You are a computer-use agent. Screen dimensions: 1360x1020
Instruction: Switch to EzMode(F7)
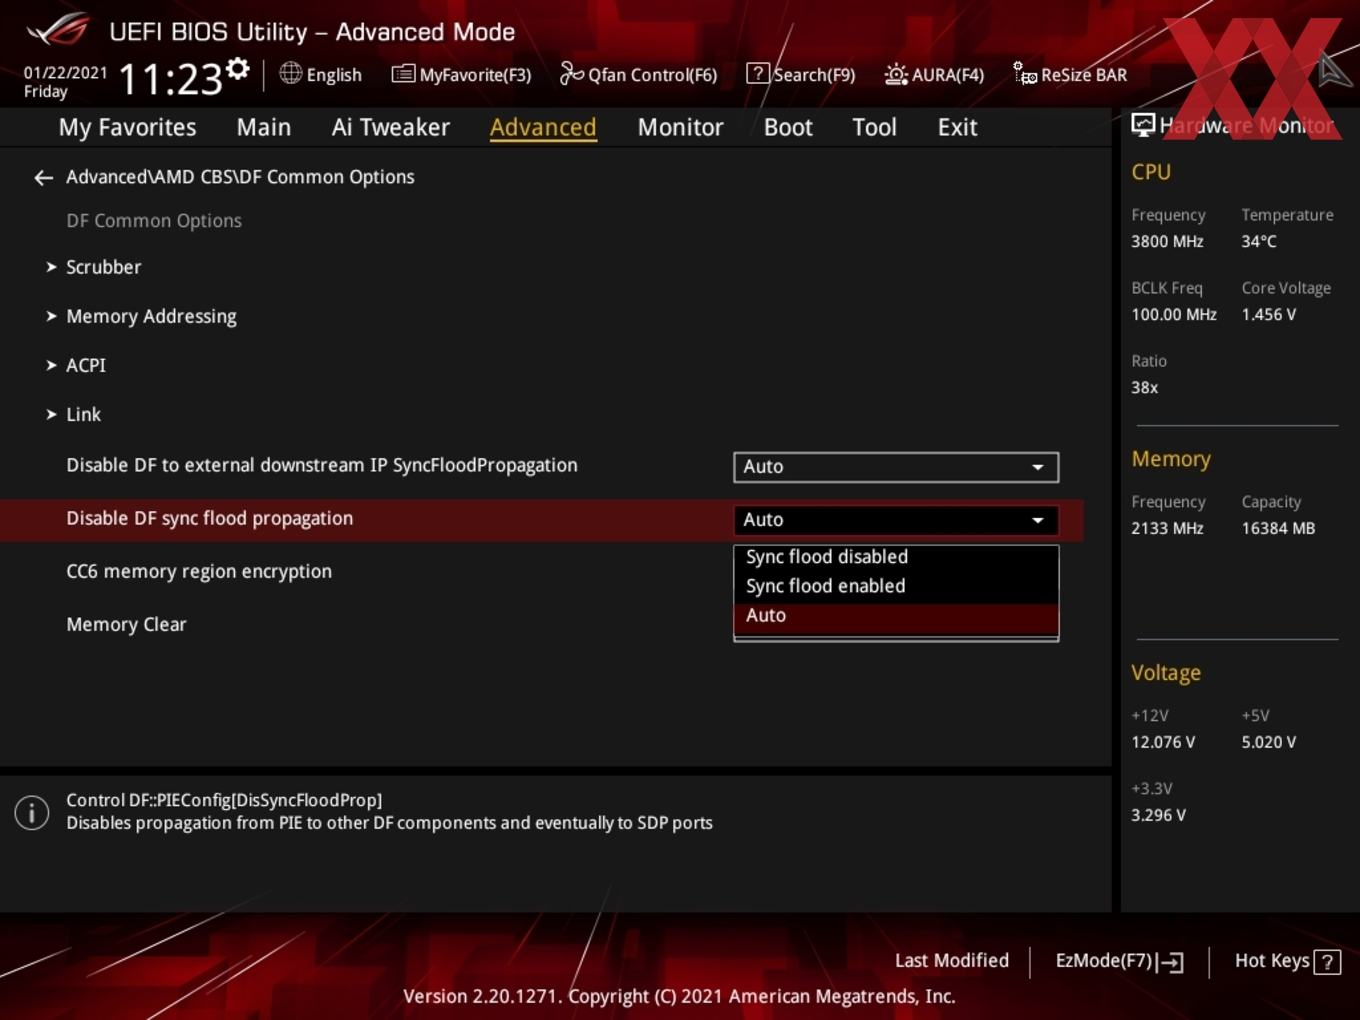(1119, 961)
